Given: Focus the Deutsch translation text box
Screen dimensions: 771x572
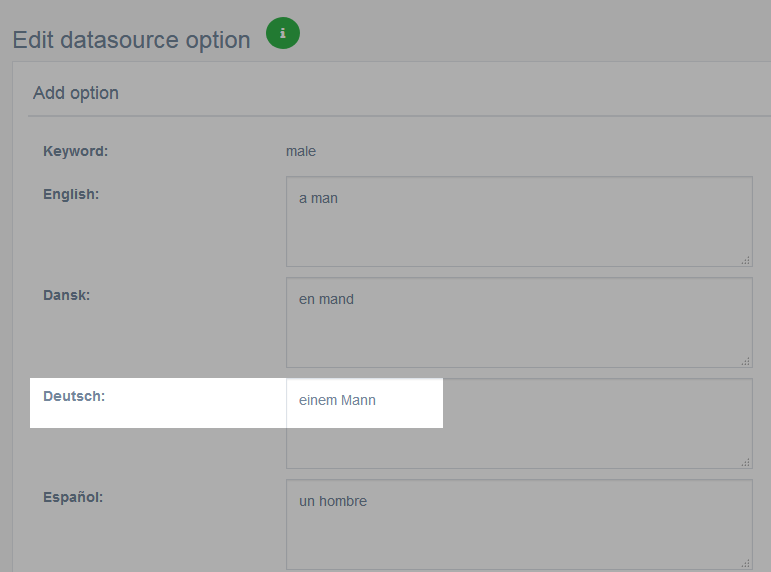Looking at the screenshot, I should (x=519, y=423).
